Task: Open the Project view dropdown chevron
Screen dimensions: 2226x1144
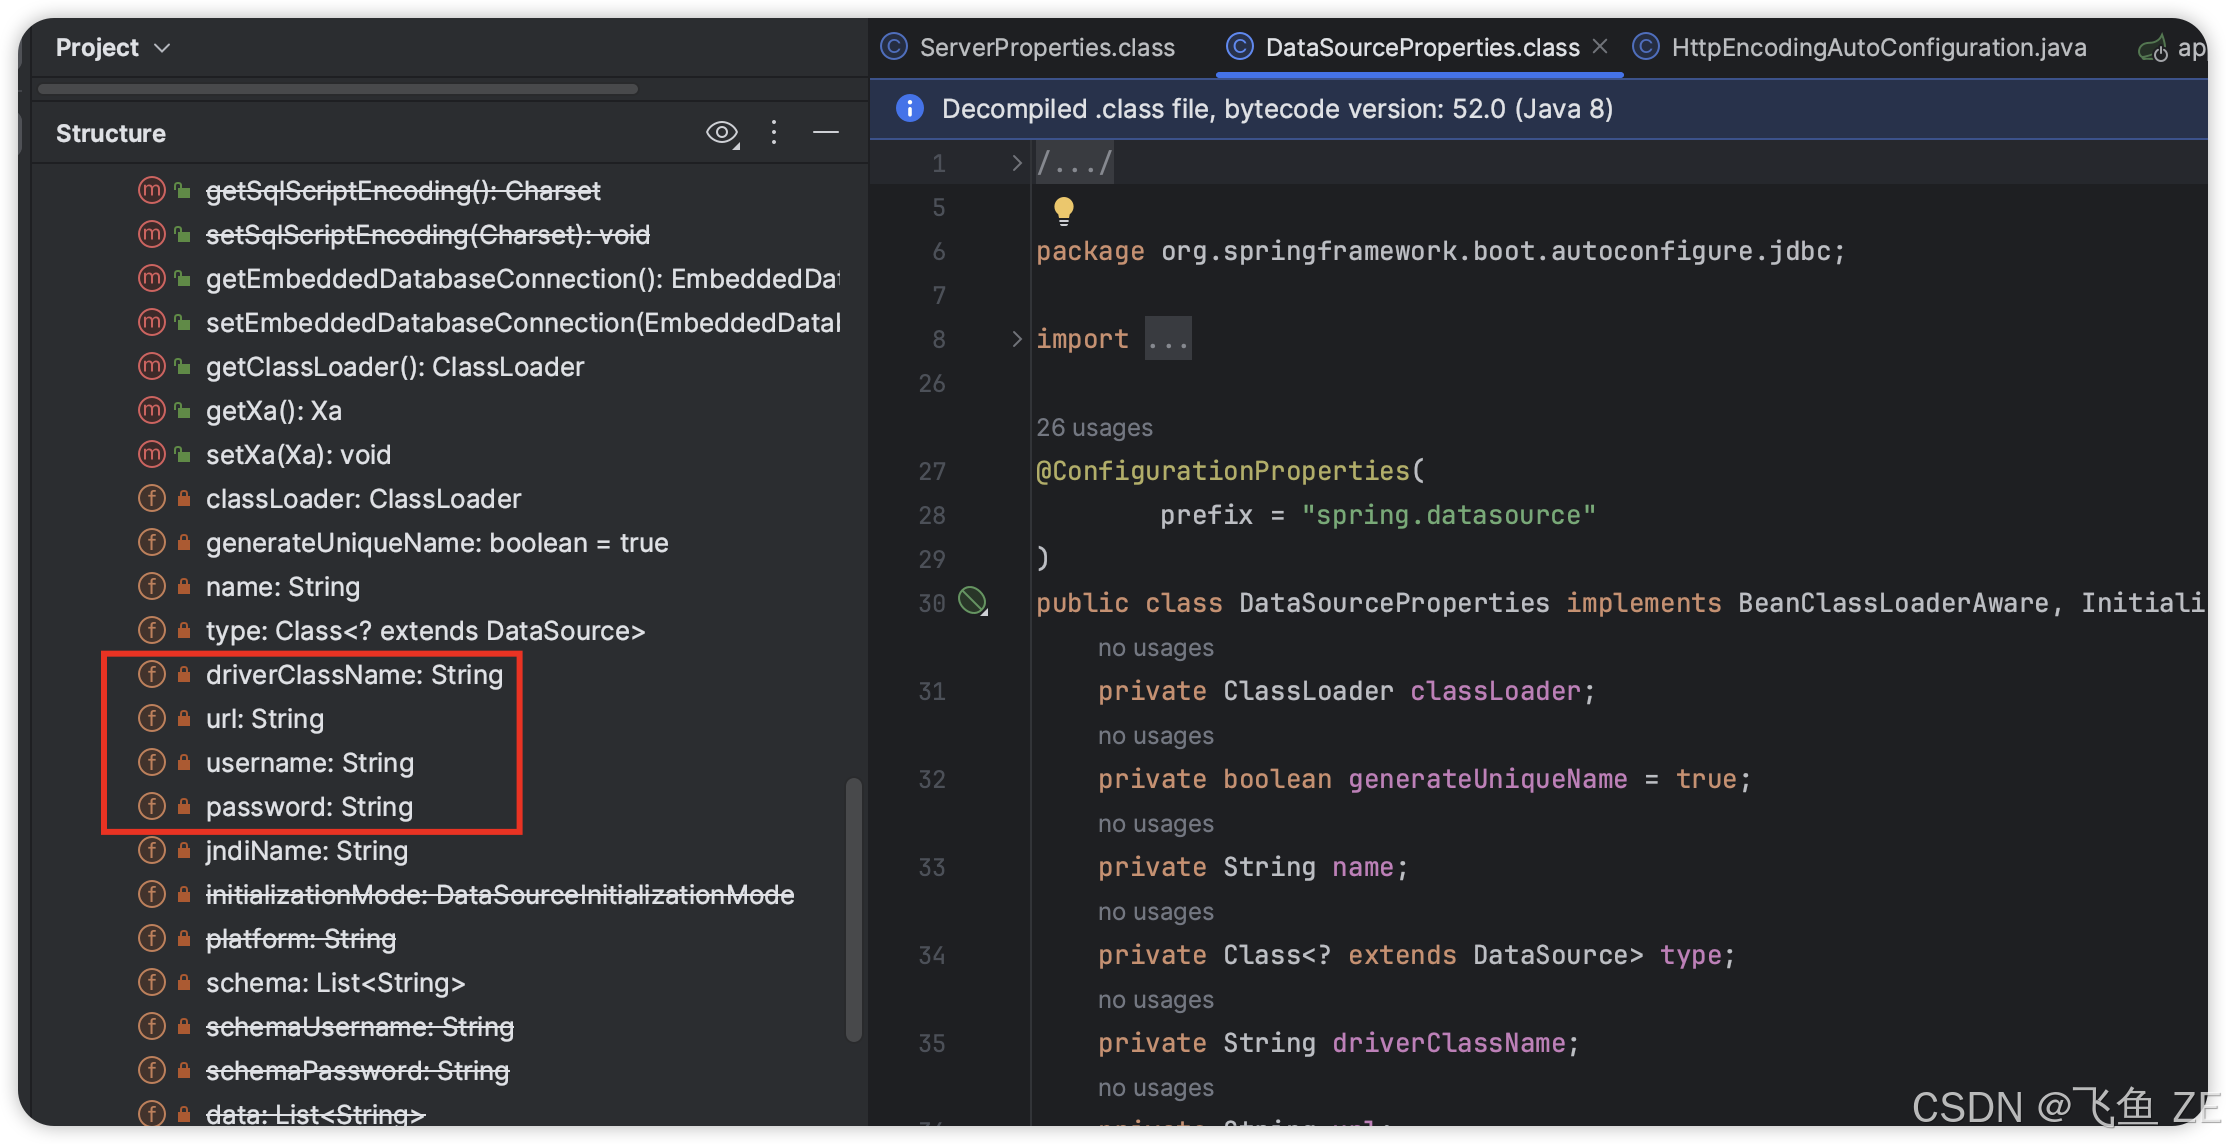Action: click(x=162, y=48)
